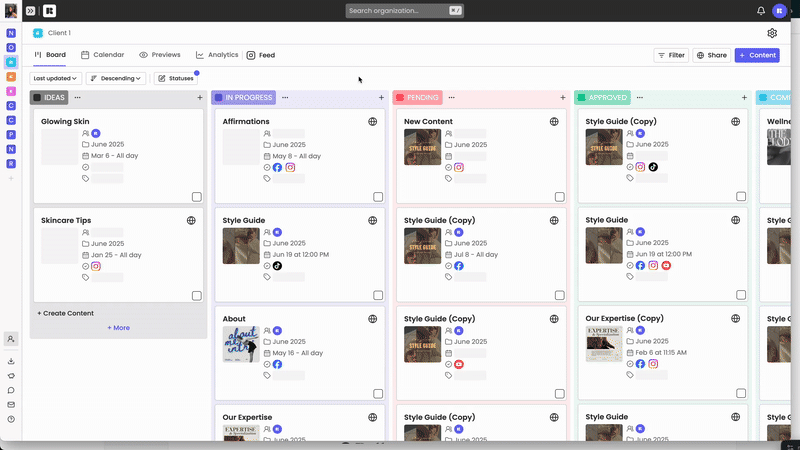The height and width of the screenshot is (450, 800).
Task: Switch to the Analytics tab
Action: 217,55
